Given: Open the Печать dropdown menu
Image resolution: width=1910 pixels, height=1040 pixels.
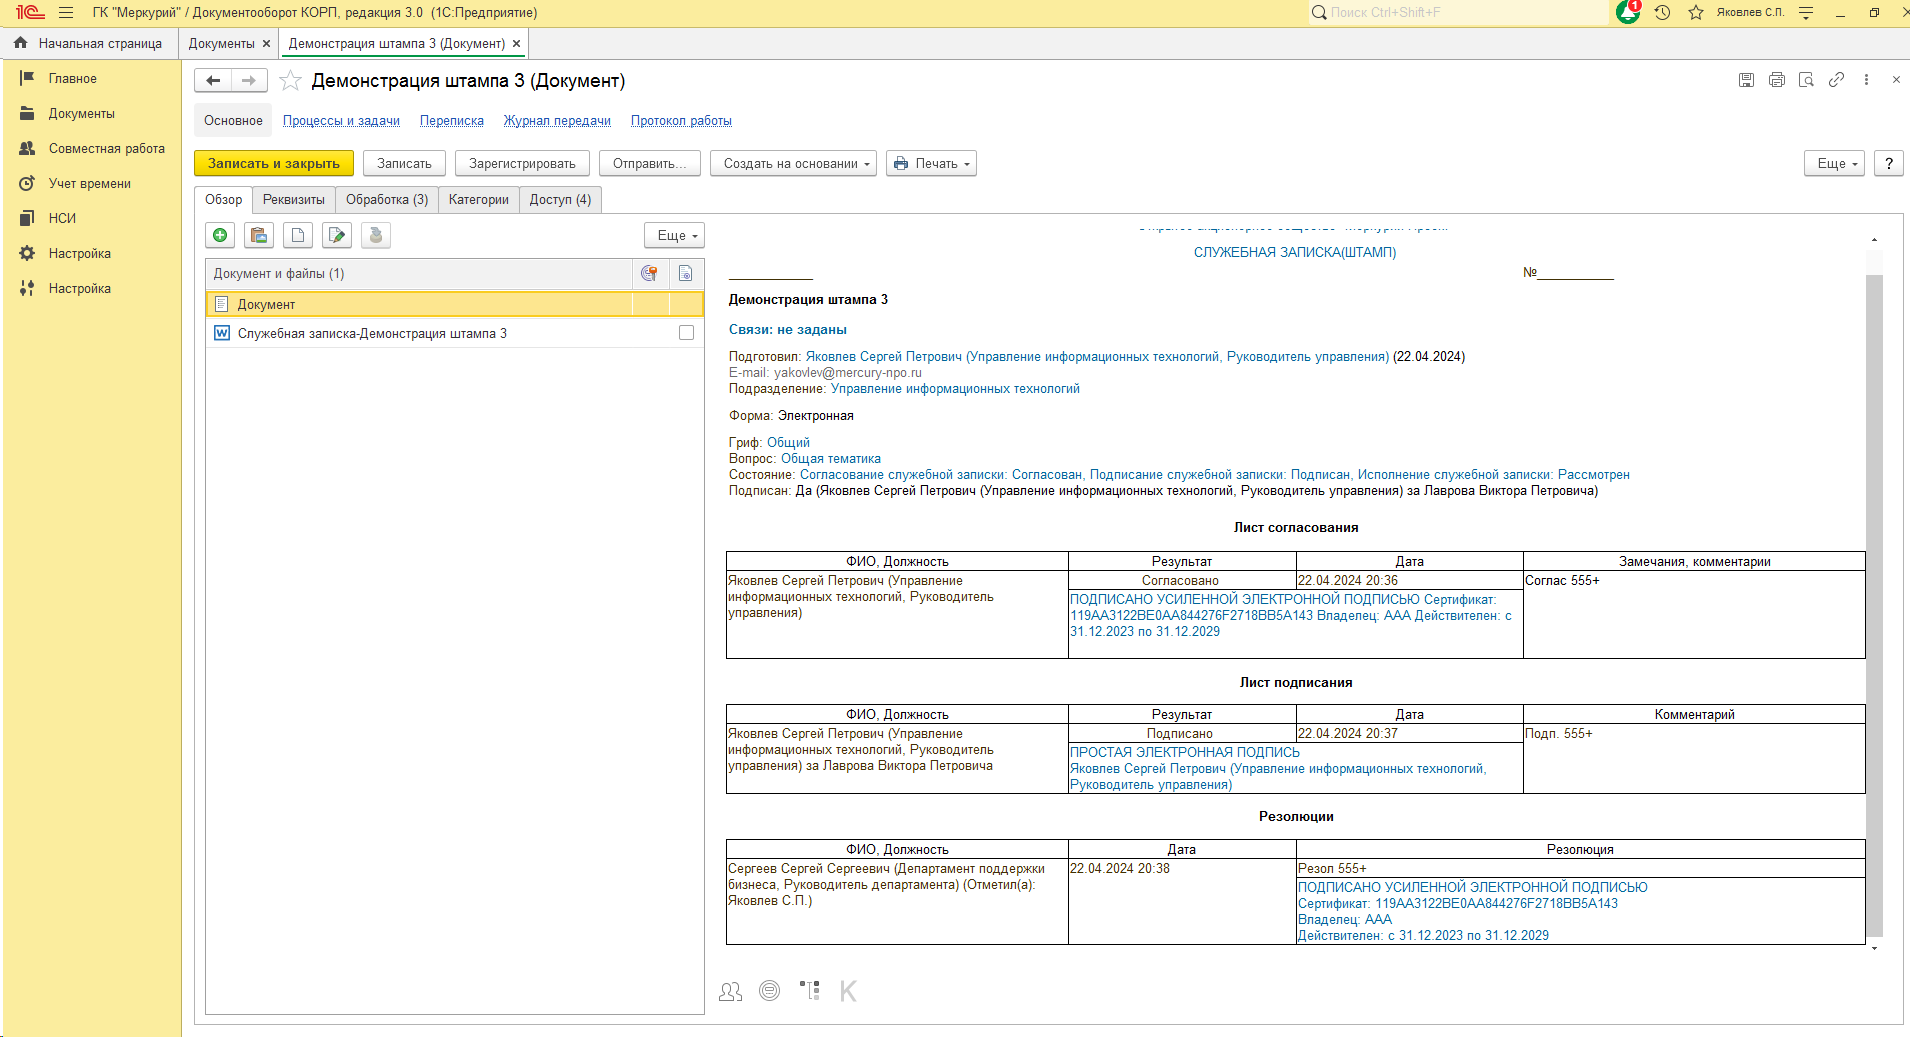Looking at the screenshot, I should click(x=933, y=163).
